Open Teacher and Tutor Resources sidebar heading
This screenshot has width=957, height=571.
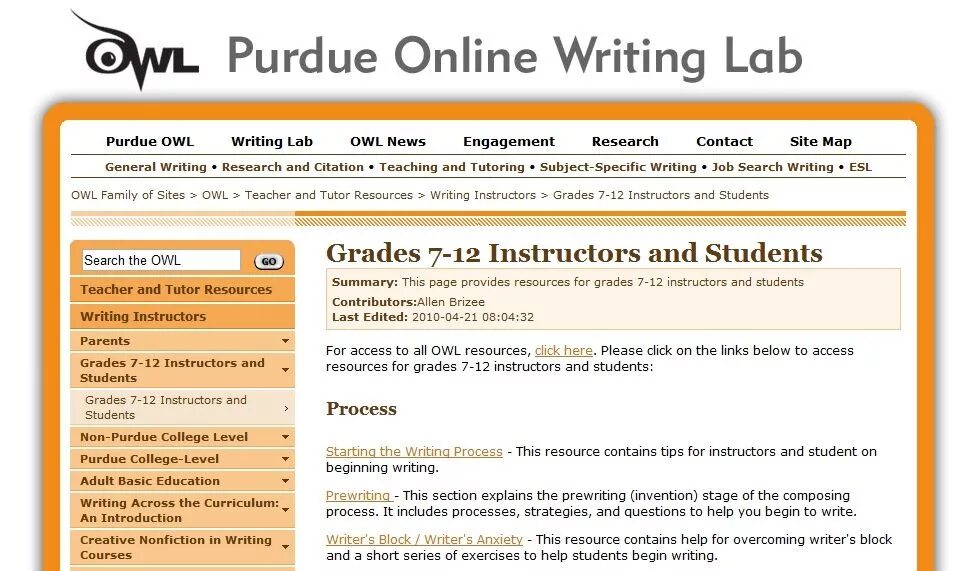click(182, 289)
